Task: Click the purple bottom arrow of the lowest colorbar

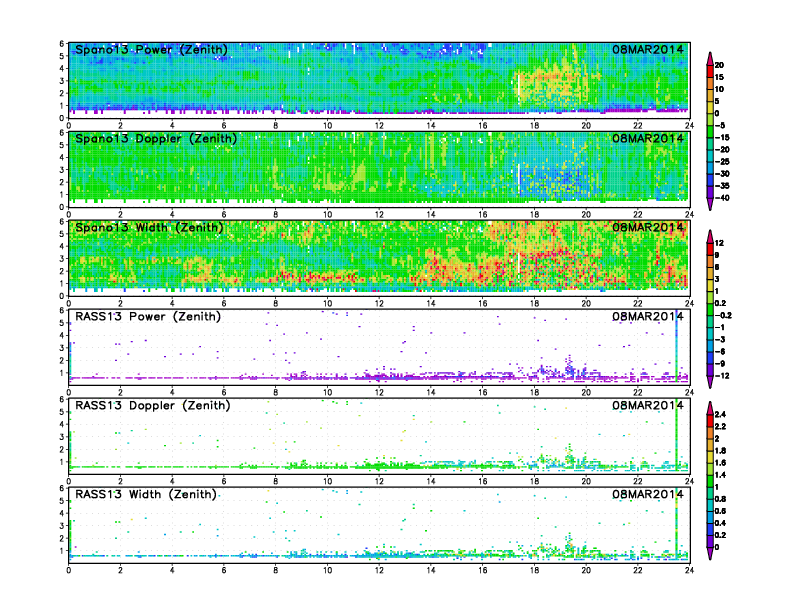Action: tap(710, 553)
